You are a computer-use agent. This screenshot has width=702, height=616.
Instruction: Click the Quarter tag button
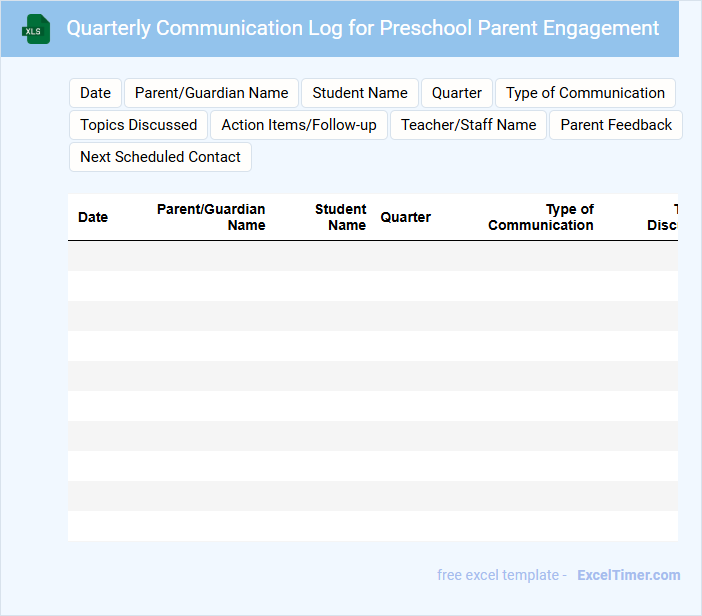(x=457, y=93)
